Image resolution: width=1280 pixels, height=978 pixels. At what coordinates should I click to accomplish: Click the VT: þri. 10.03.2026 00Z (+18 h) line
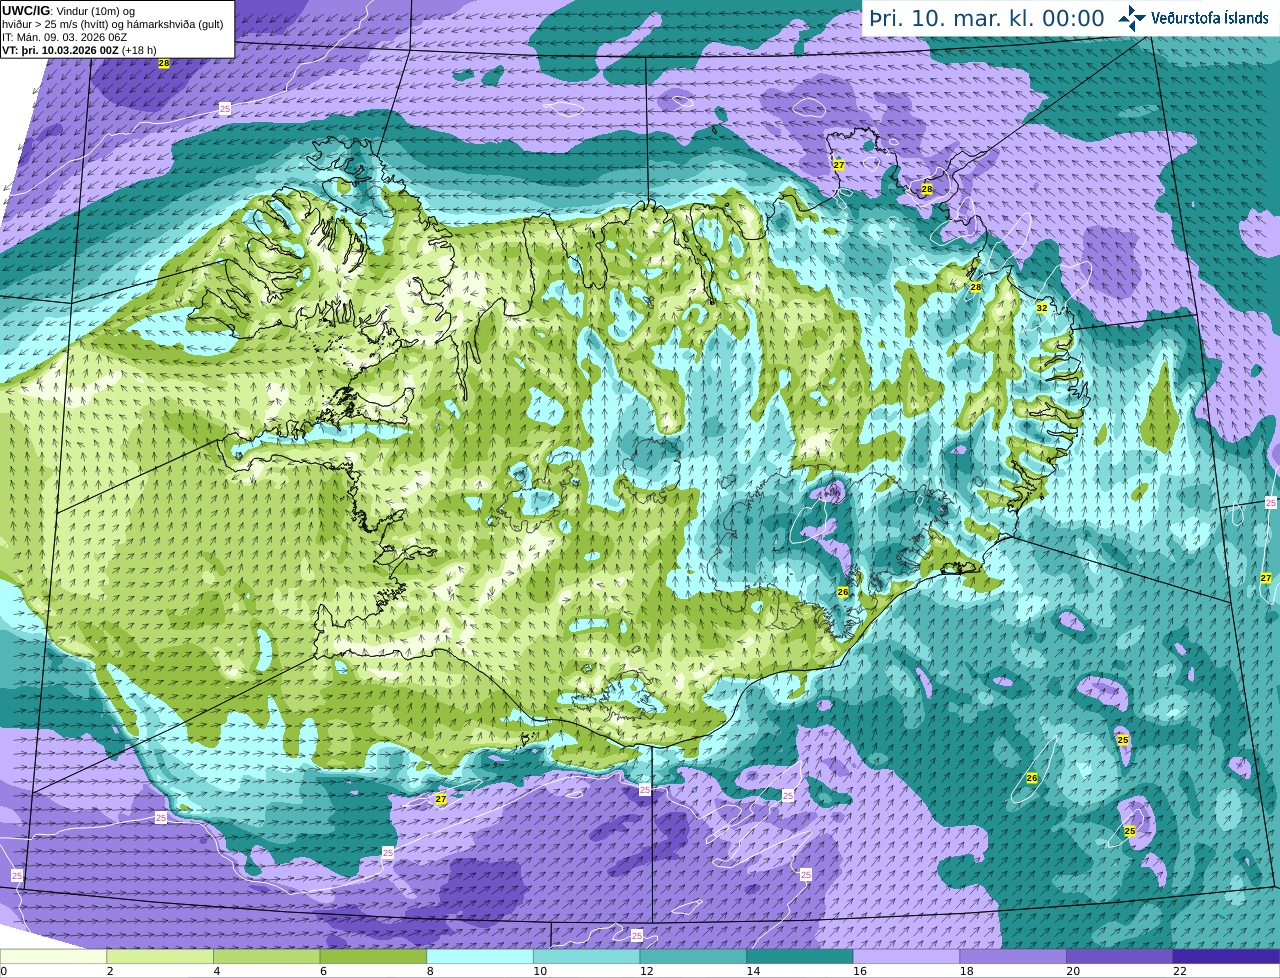pos(79,50)
